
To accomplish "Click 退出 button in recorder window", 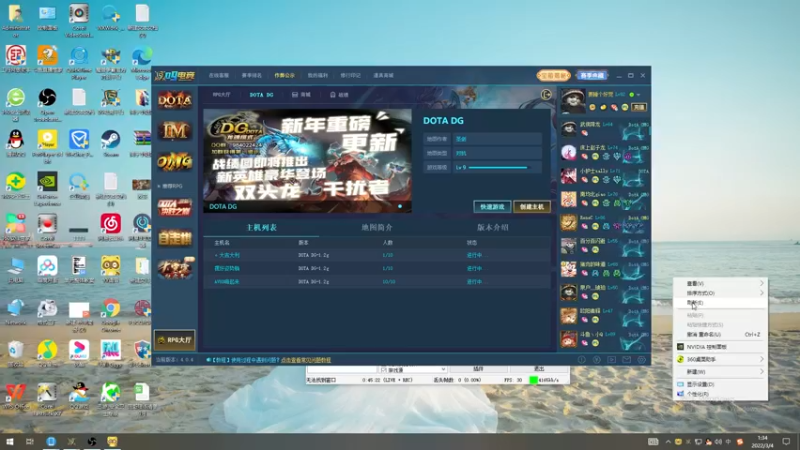I will click(x=539, y=369).
